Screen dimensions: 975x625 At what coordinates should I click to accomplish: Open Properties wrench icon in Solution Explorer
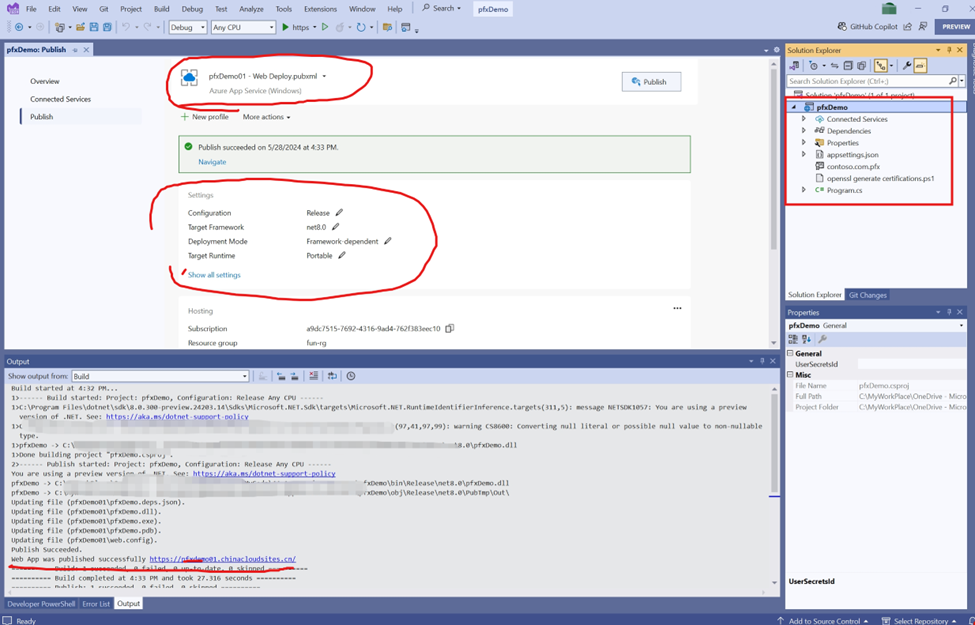(906, 66)
